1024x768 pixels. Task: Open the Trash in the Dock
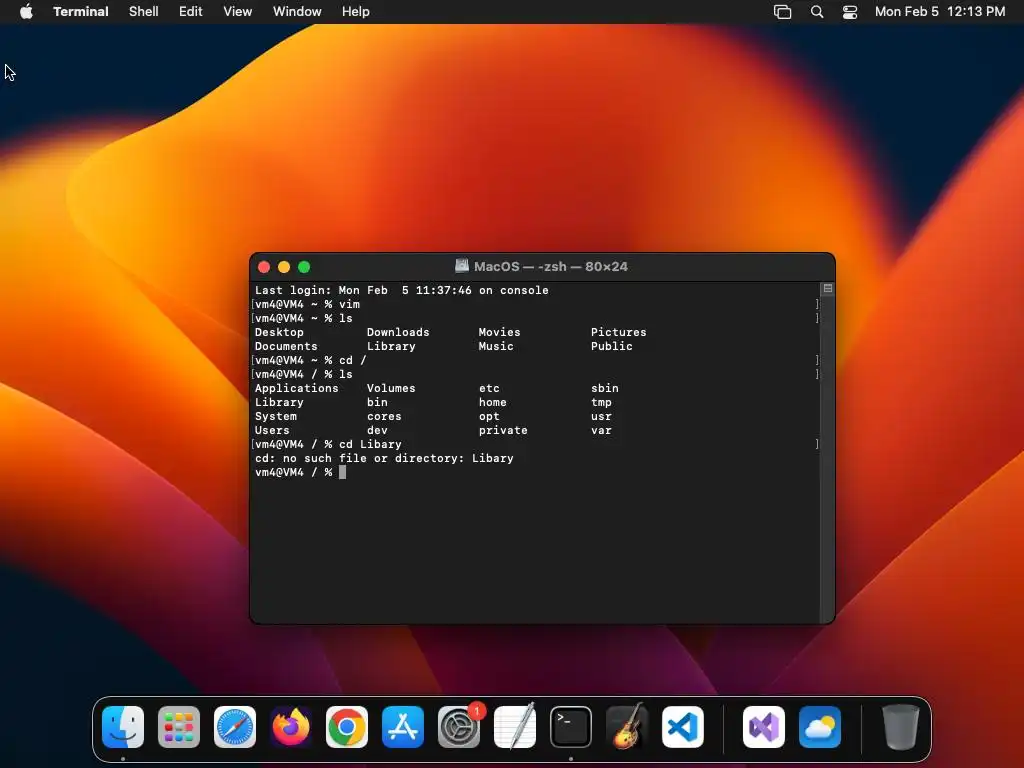pos(901,727)
